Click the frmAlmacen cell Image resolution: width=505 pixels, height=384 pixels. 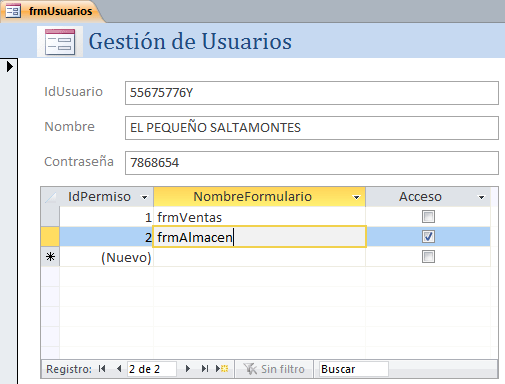pos(259,237)
